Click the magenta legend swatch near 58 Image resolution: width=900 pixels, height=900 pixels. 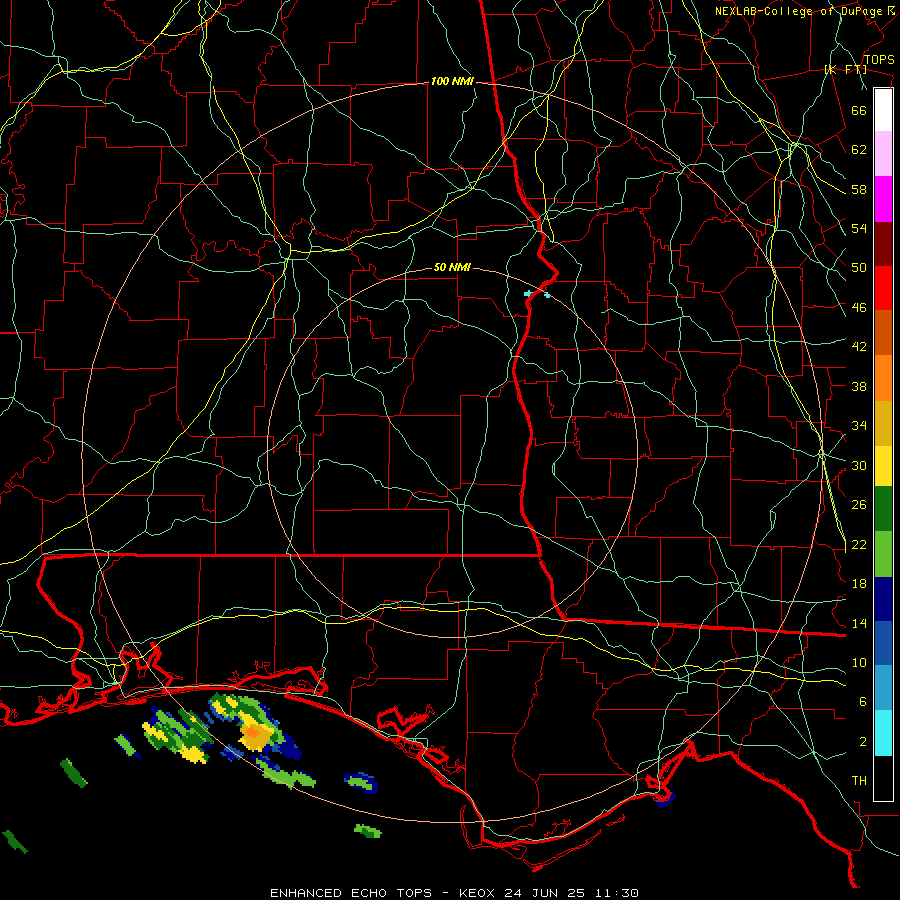(883, 199)
